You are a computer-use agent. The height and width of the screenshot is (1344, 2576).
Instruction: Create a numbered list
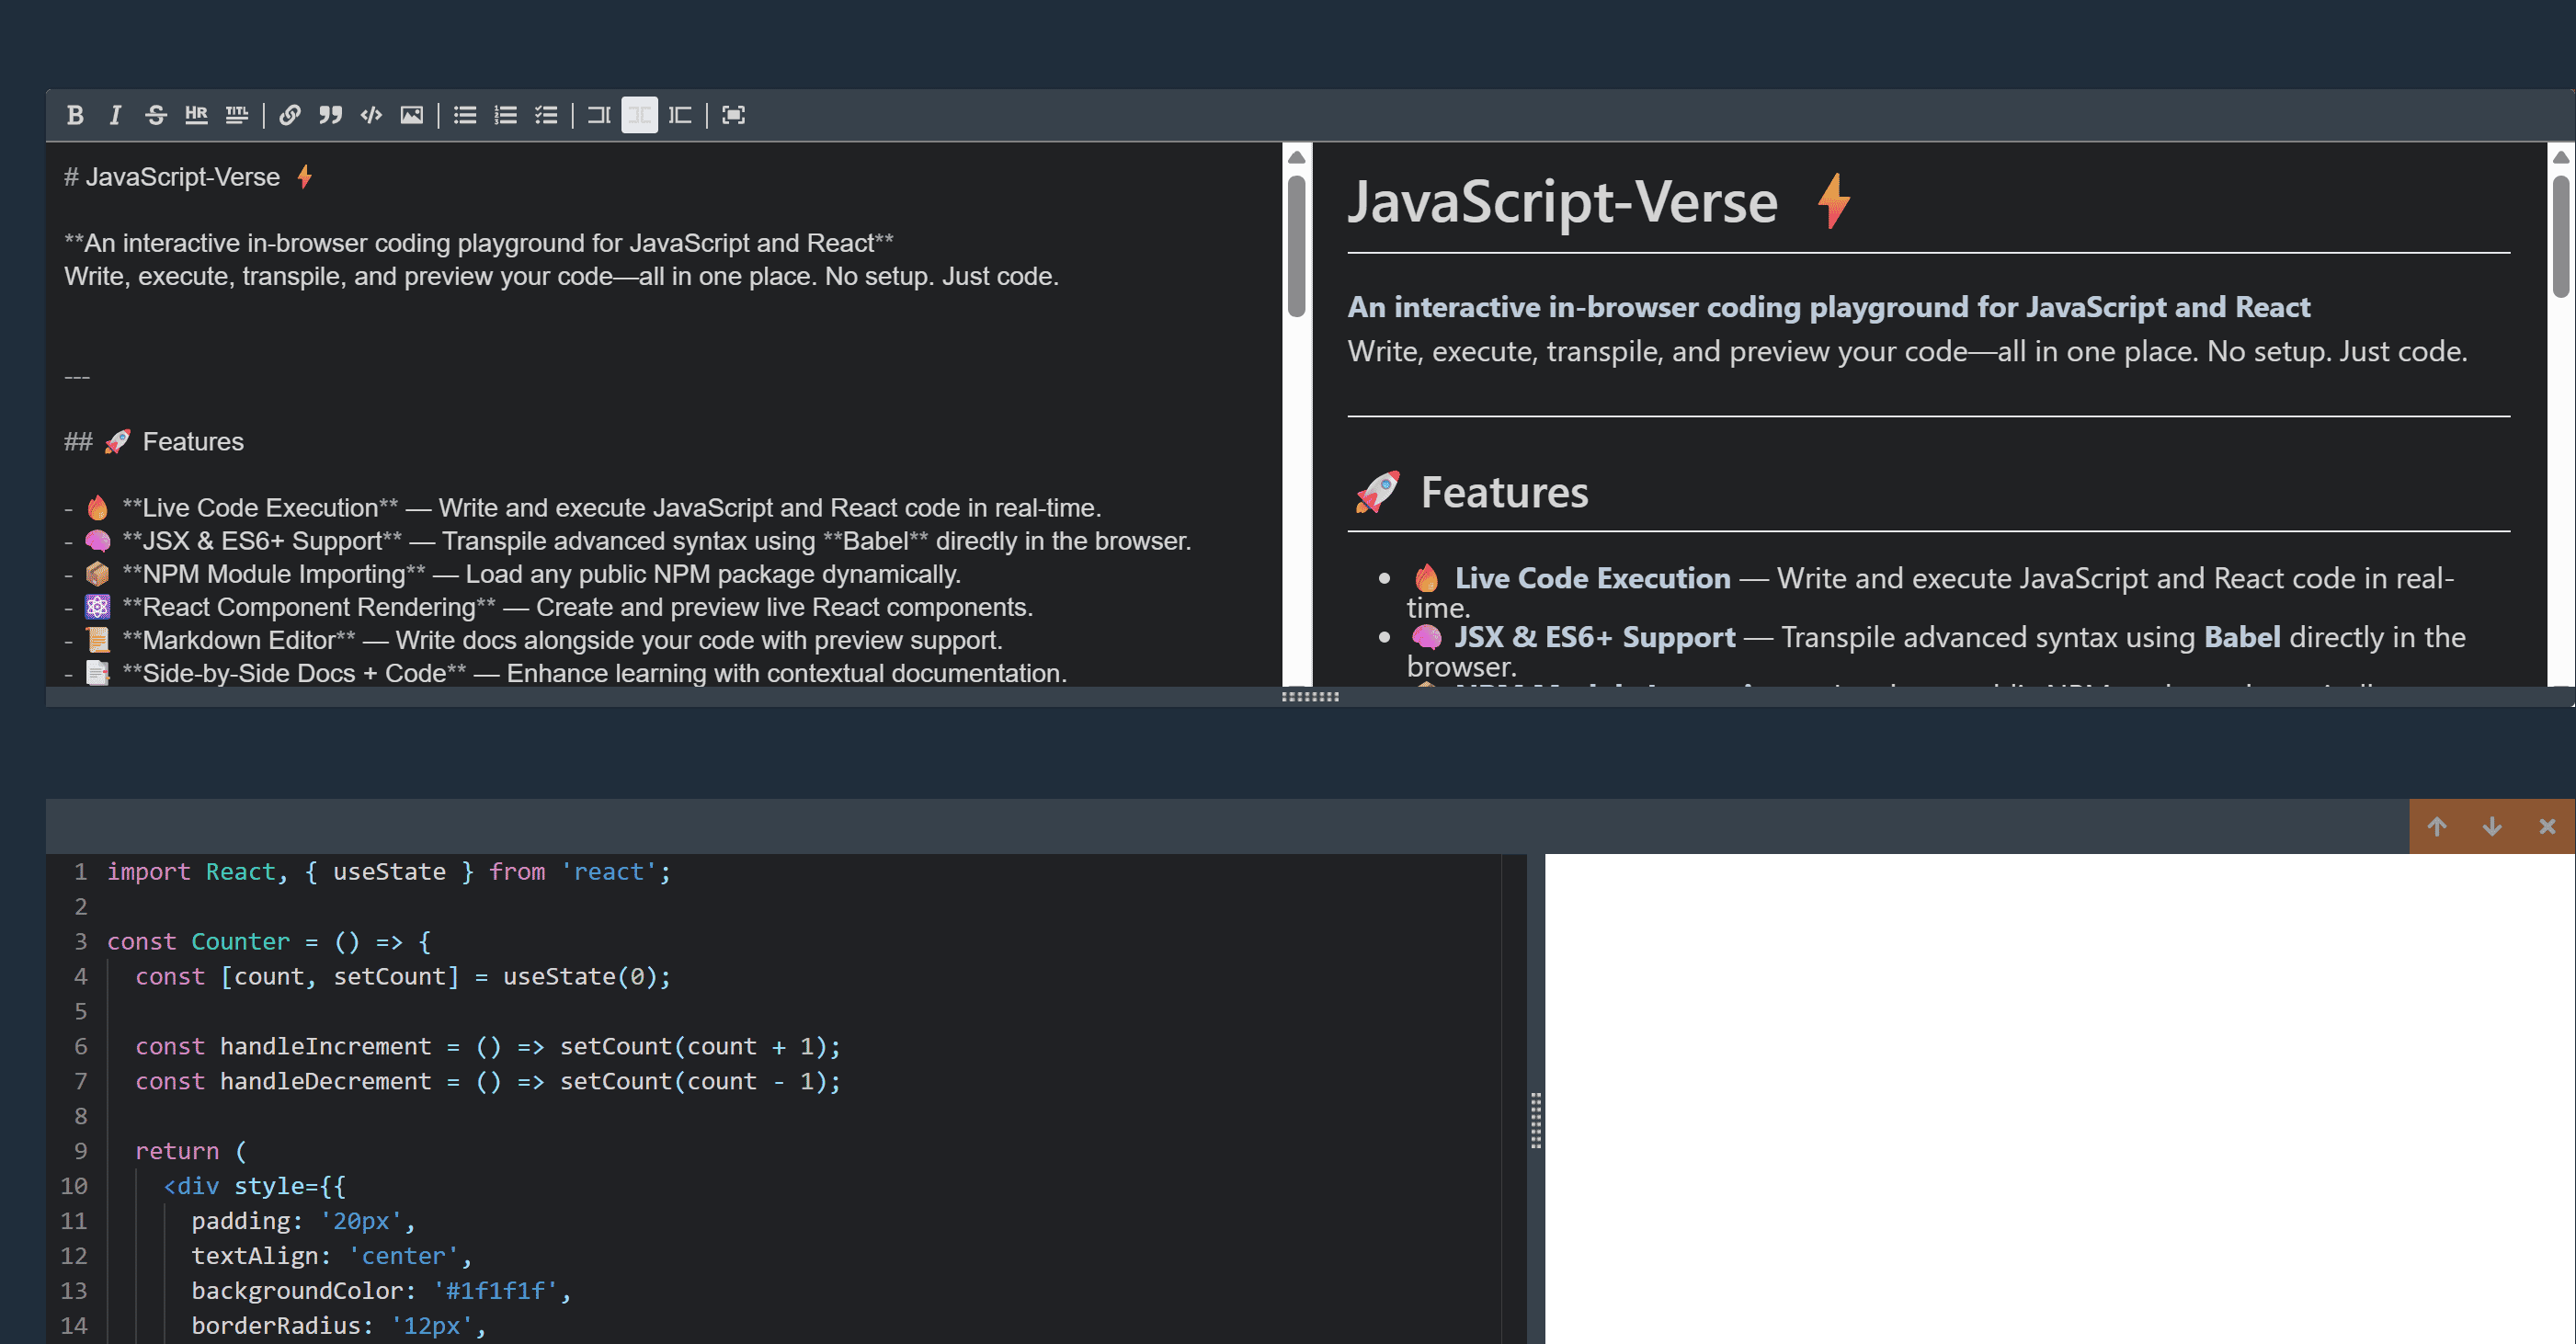click(505, 115)
